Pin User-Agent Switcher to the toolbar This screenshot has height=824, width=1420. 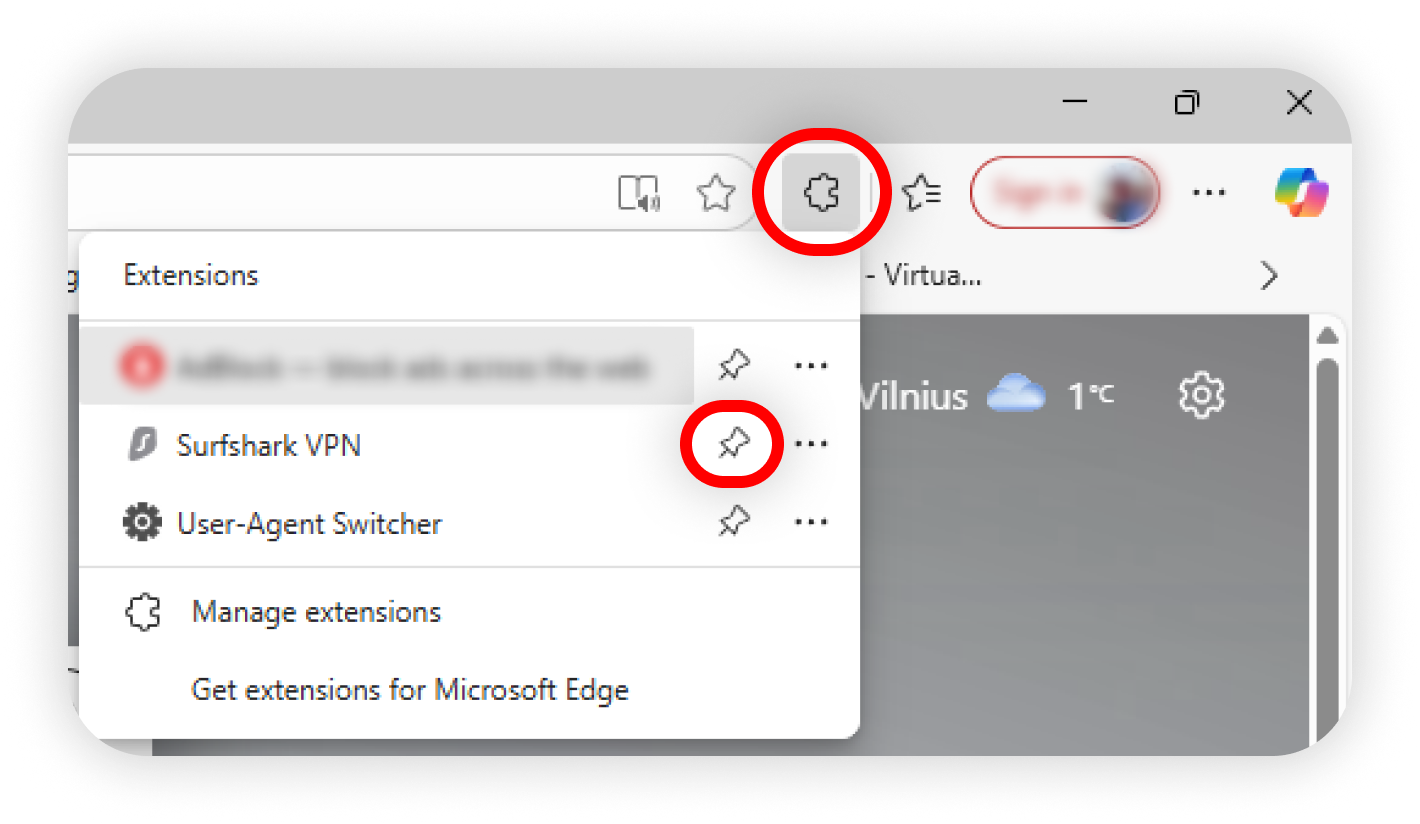click(x=733, y=522)
